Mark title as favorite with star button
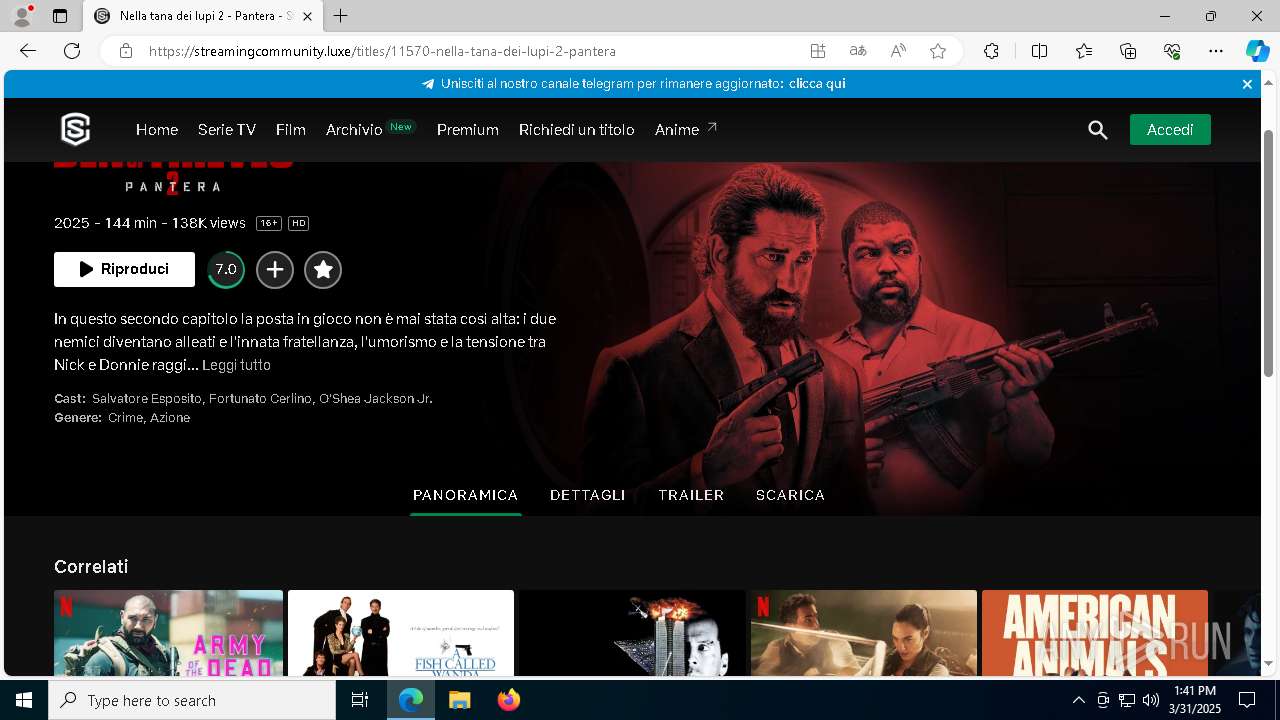1280x720 pixels. [323, 269]
